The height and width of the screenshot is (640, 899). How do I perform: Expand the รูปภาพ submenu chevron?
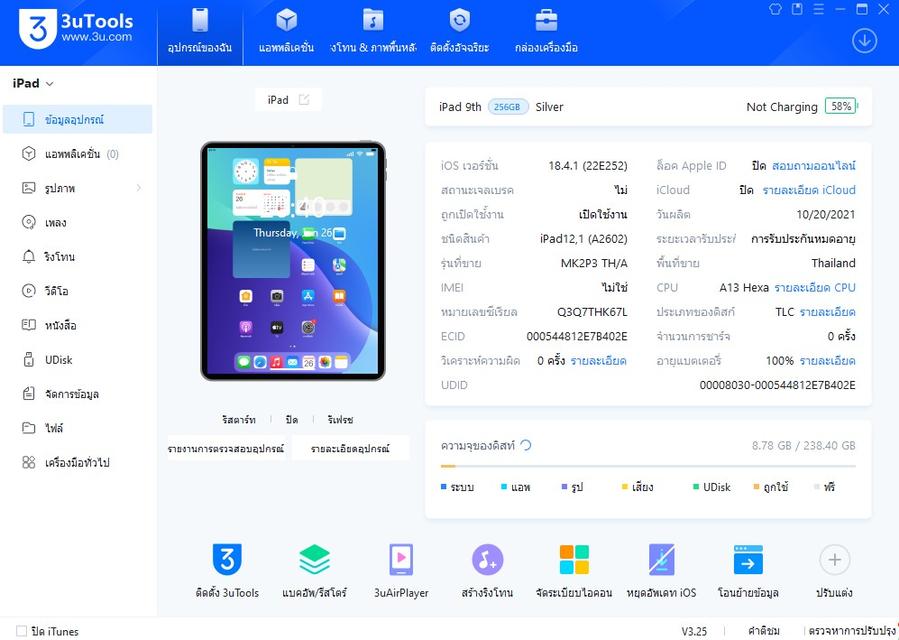(139, 188)
